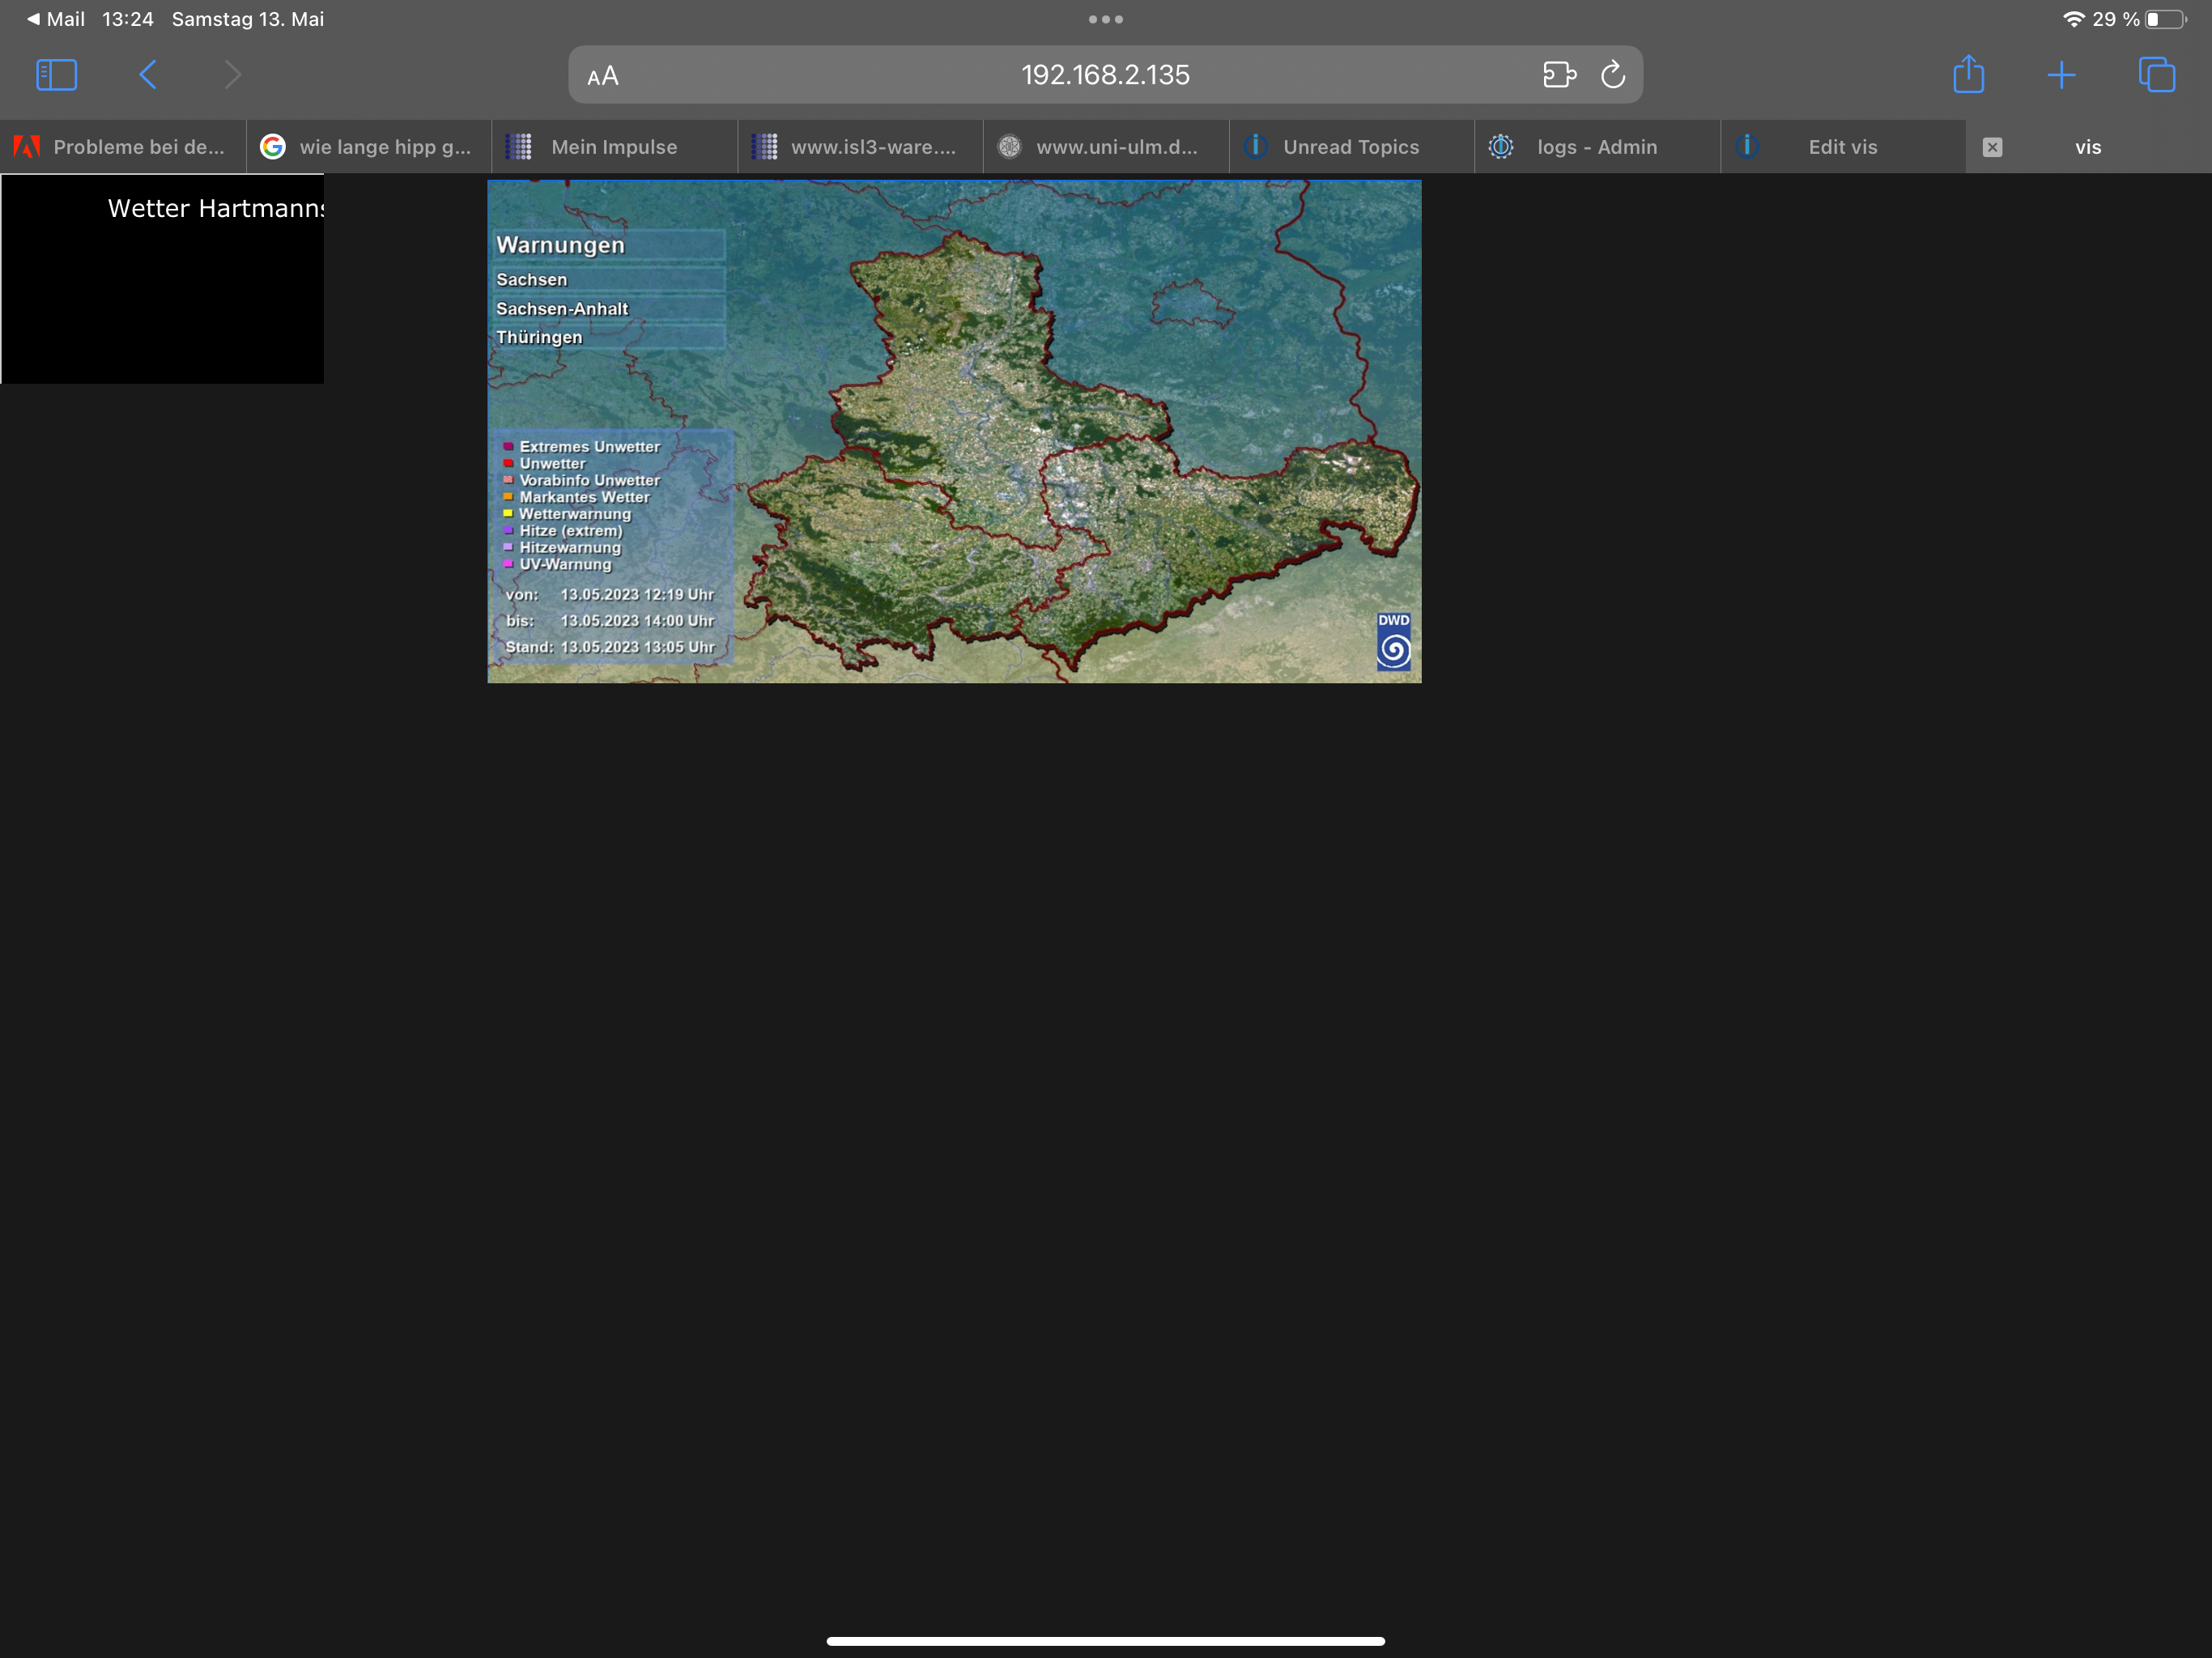Click the DWD logo on map
This screenshot has width=2212, height=1658.
(x=1393, y=642)
